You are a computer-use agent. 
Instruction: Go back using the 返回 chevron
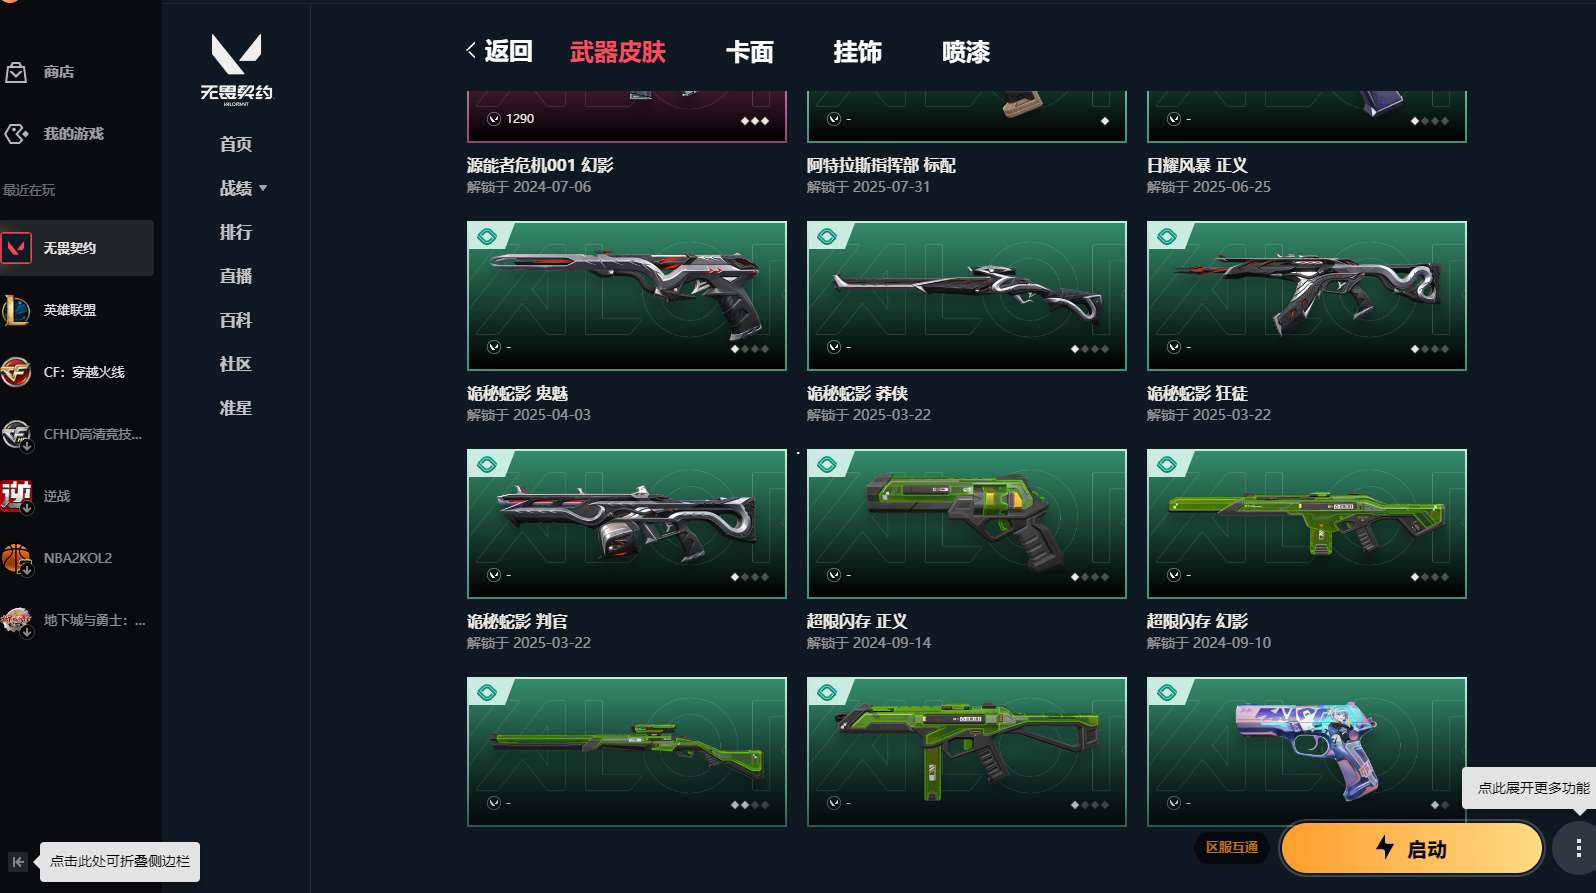click(x=499, y=52)
